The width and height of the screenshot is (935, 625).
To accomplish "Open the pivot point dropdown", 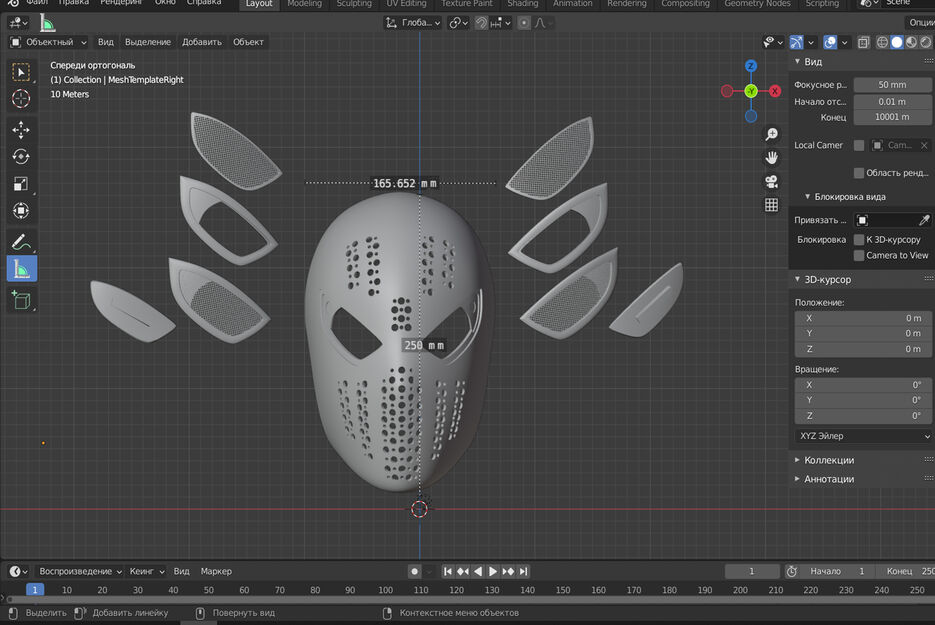I will [458, 23].
